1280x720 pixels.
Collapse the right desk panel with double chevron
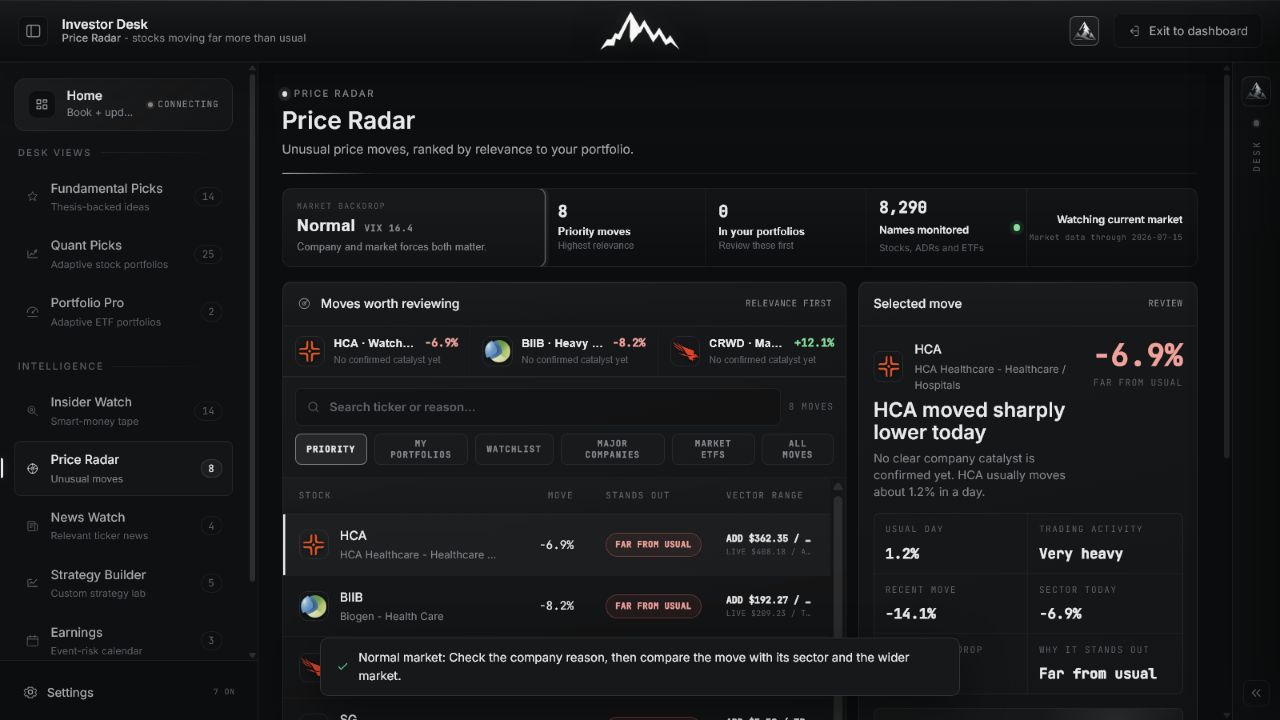[x=1256, y=693]
